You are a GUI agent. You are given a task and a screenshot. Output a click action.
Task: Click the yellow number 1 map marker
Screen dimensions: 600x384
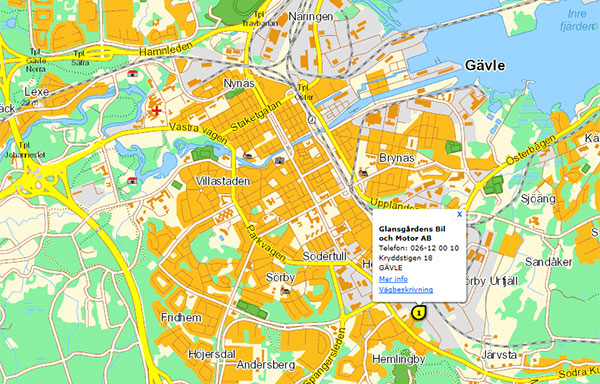[x=419, y=312]
